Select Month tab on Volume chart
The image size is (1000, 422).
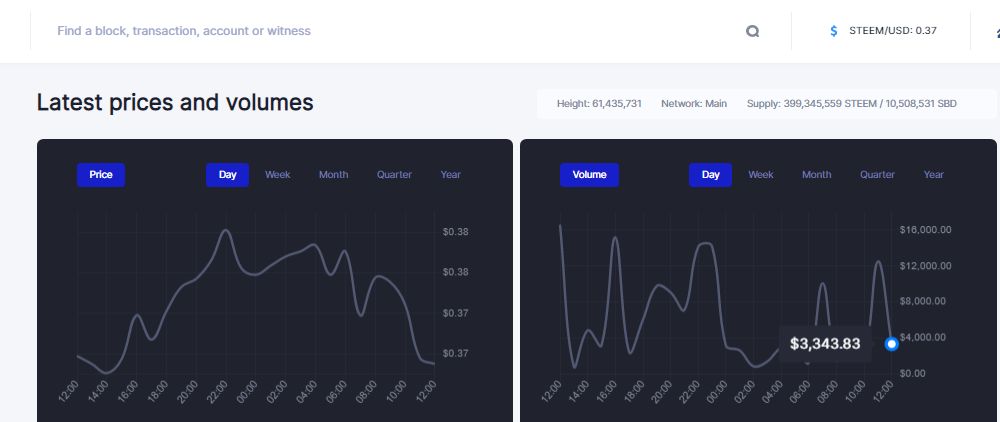tap(817, 175)
